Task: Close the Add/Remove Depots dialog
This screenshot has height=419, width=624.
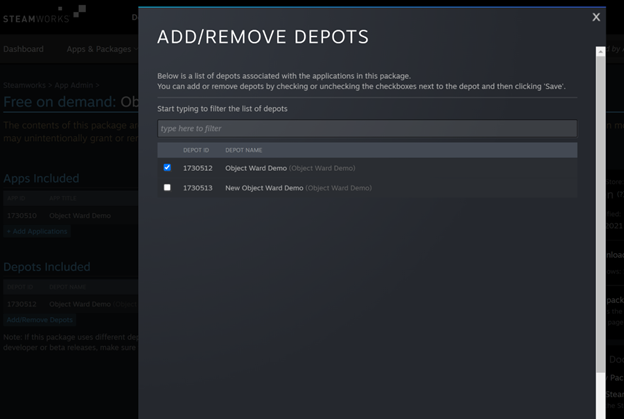Action: click(x=596, y=17)
